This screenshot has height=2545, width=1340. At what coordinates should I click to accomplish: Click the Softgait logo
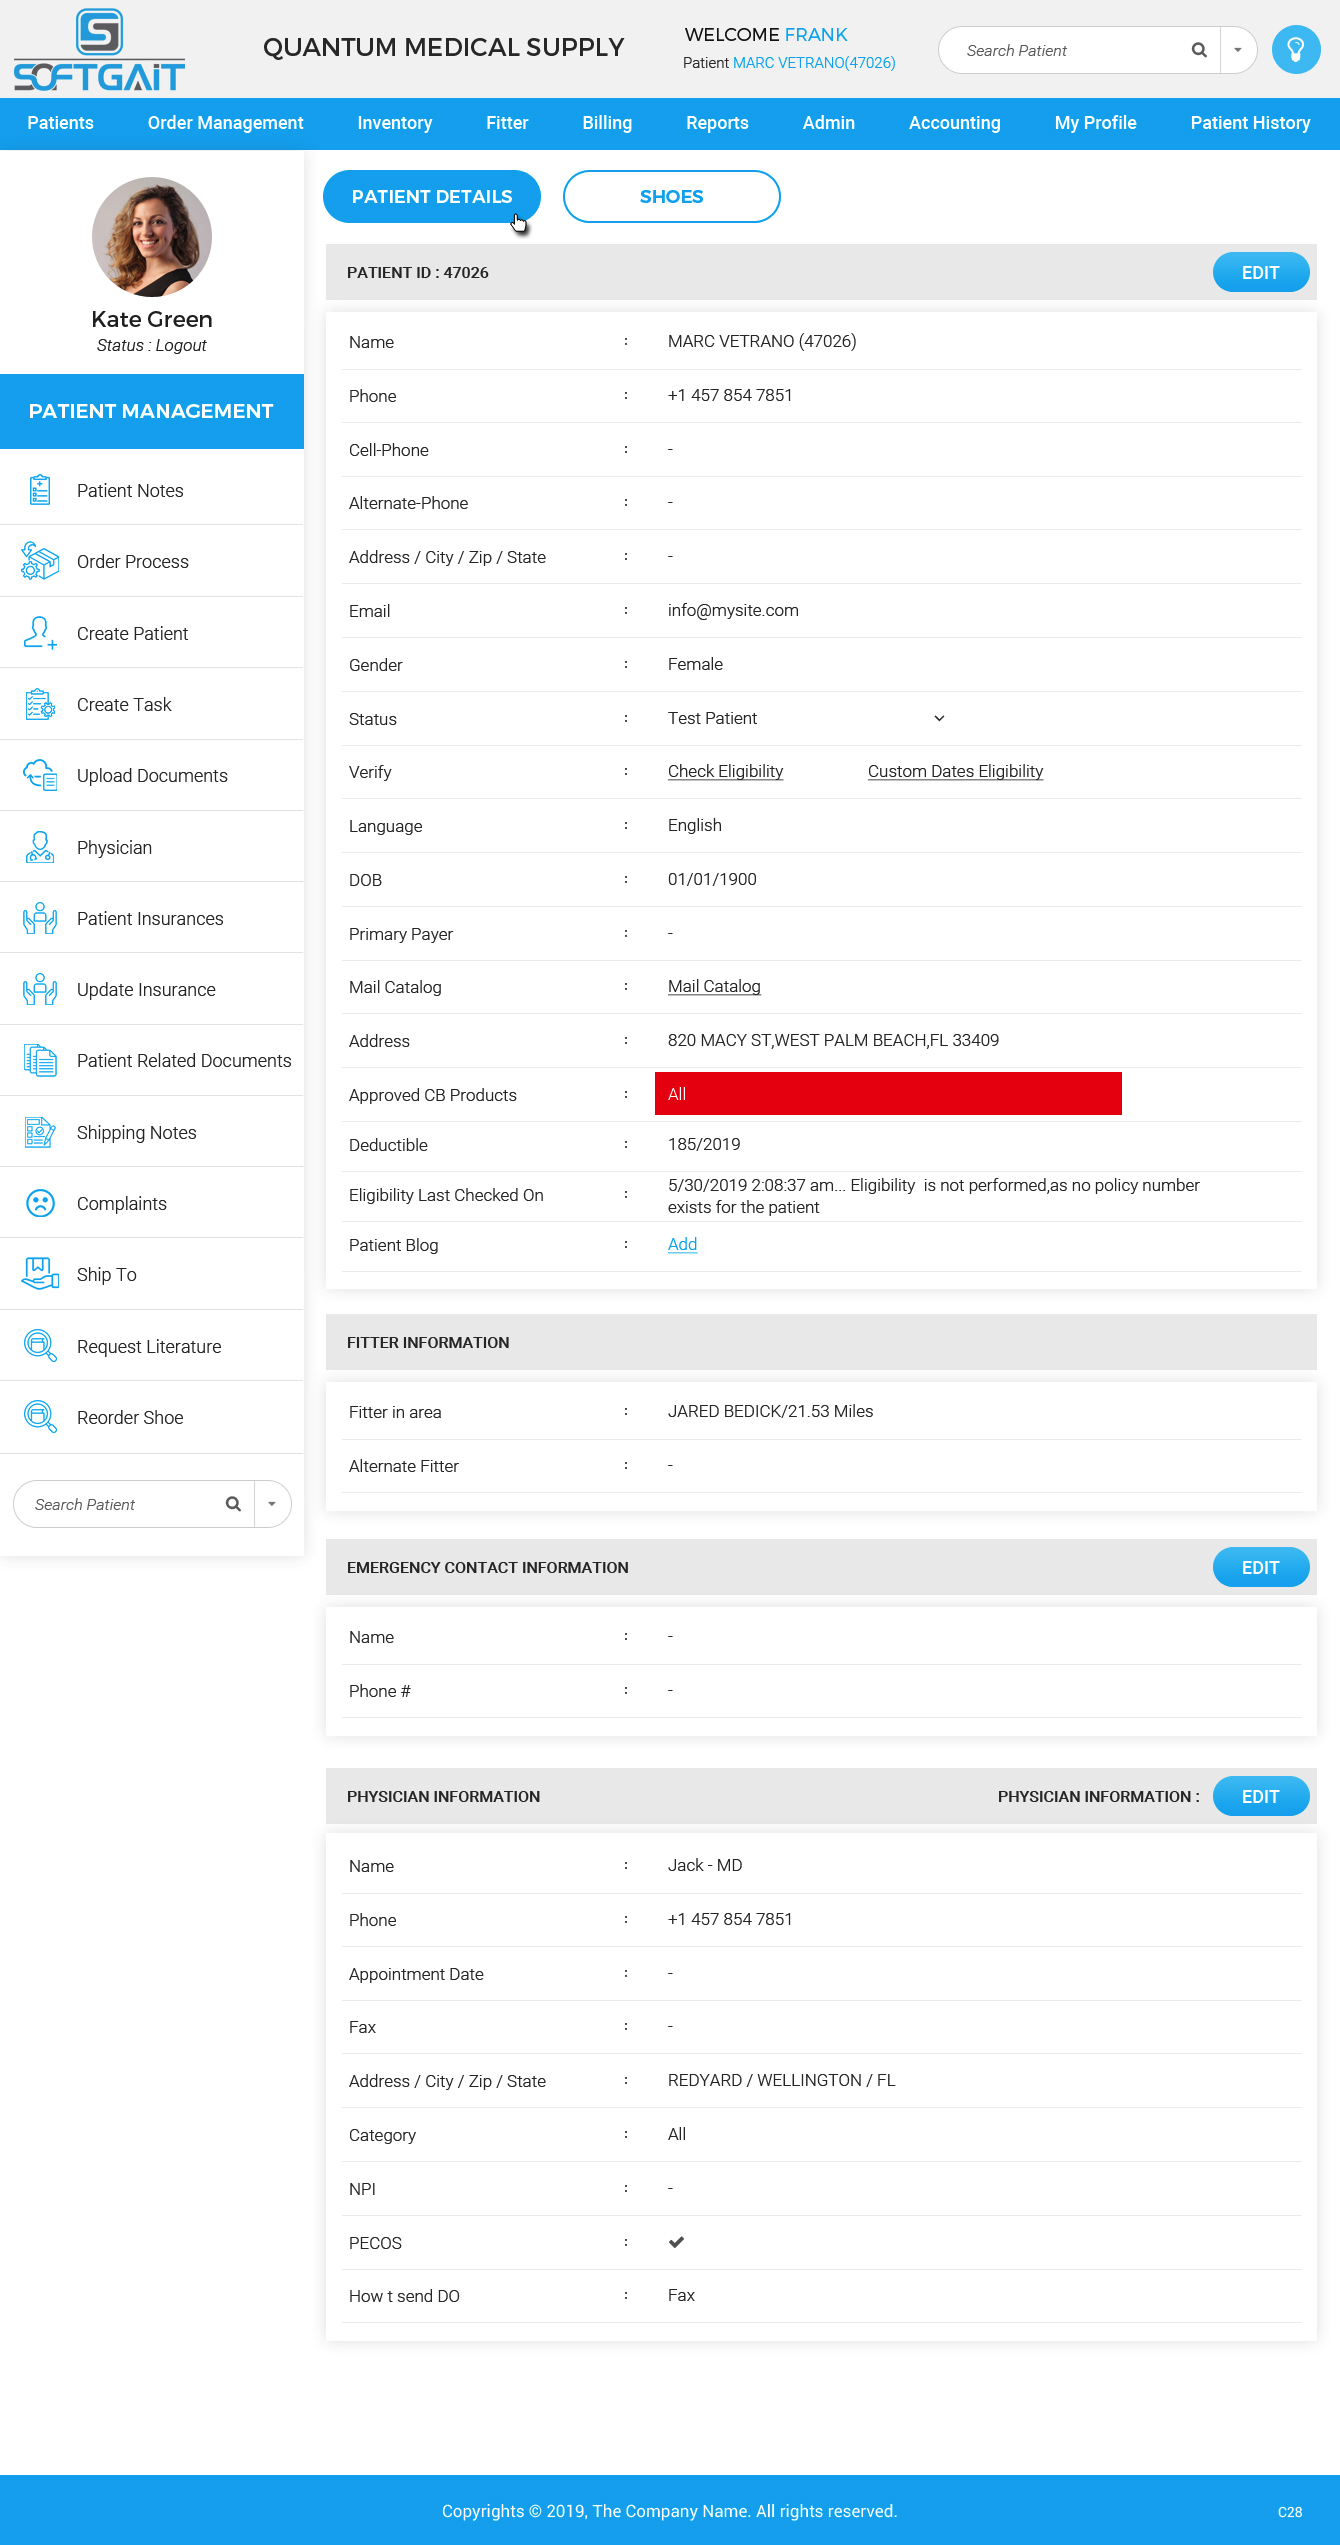[99, 50]
